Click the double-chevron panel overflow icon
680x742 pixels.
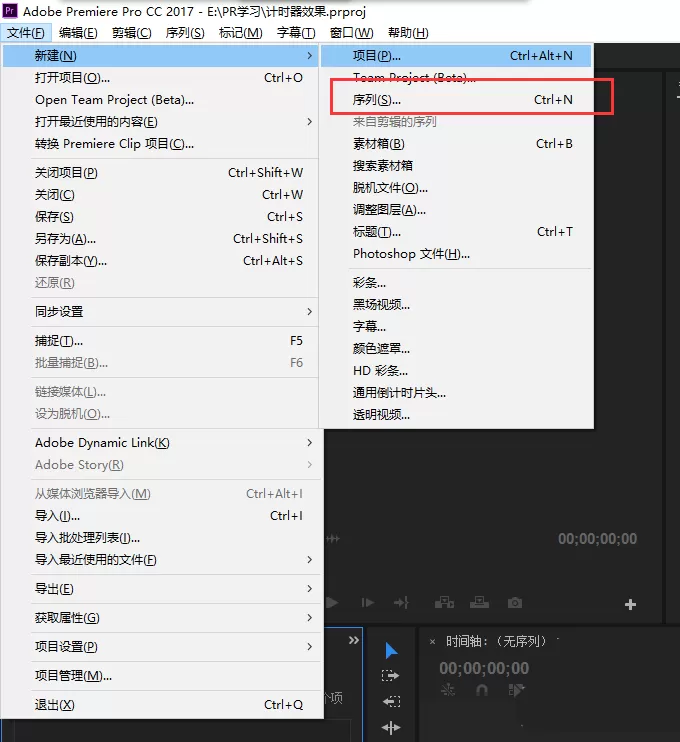353,640
